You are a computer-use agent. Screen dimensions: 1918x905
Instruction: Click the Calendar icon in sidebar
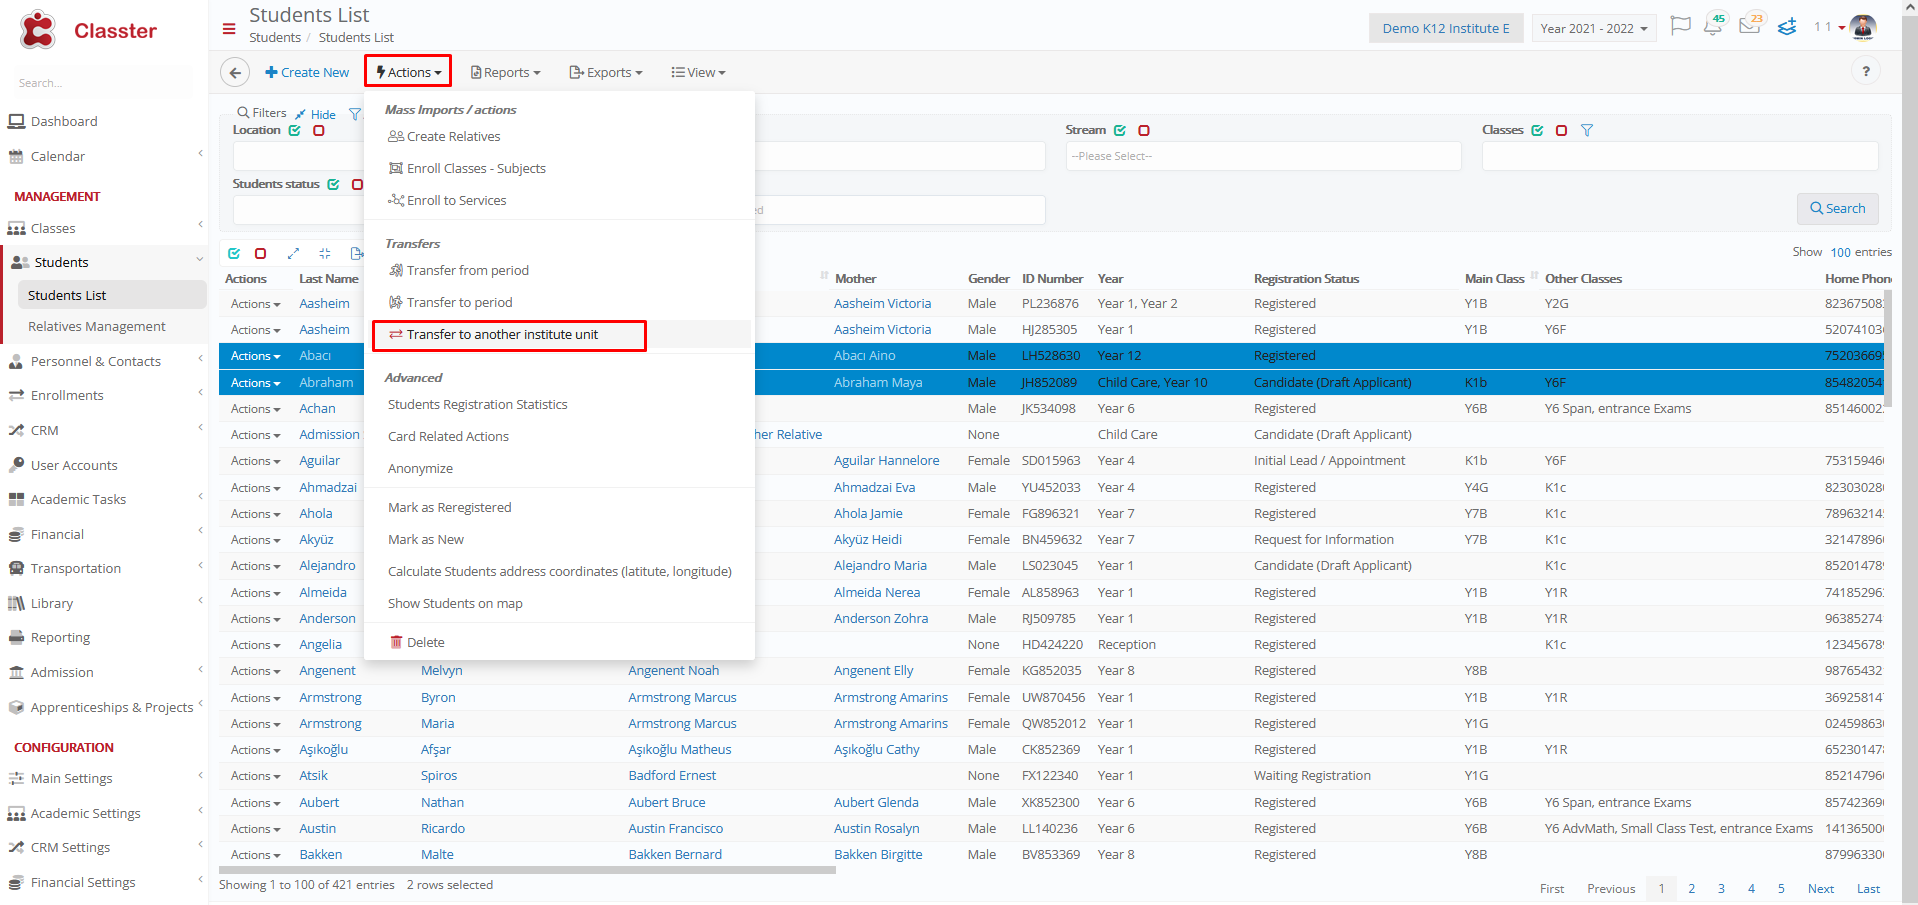pos(16,156)
